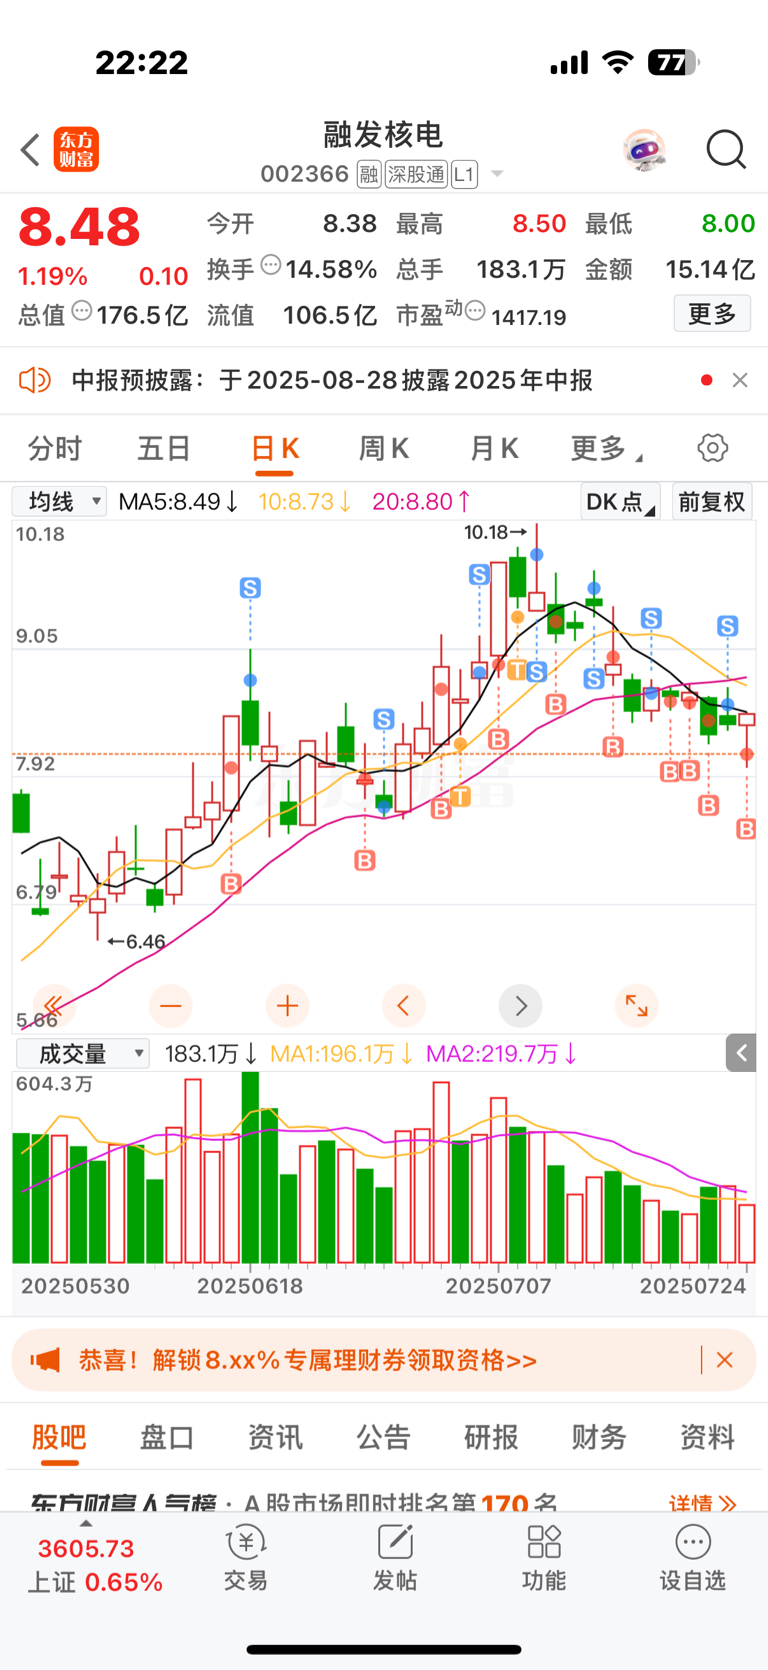Switch to 财务 tab

pyautogui.click(x=599, y=1437)
